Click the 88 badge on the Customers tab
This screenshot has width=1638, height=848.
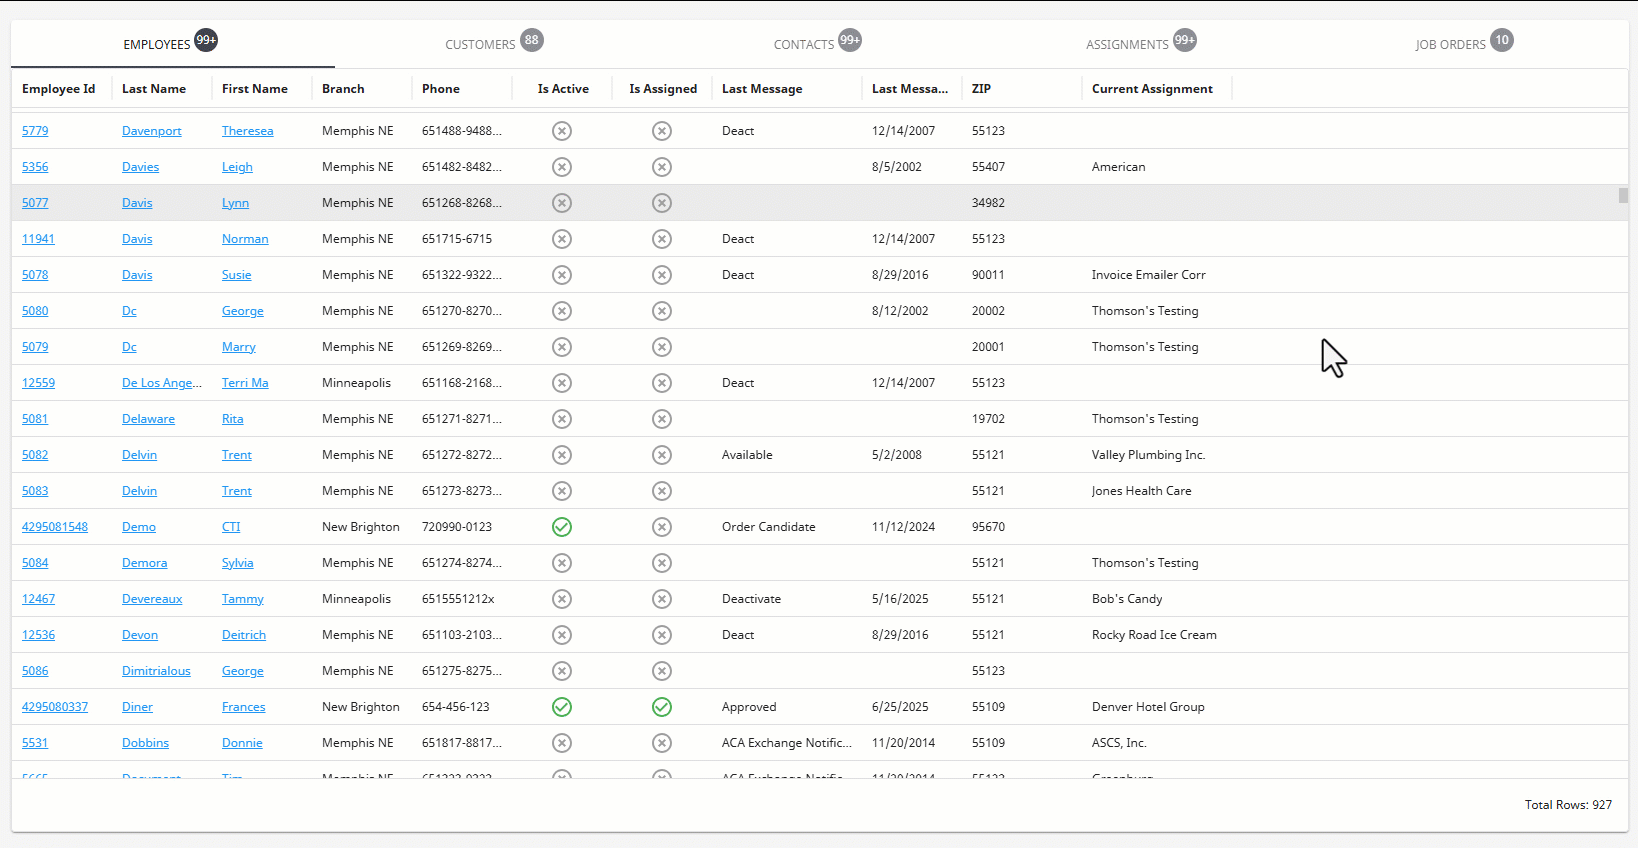[532, 40]
